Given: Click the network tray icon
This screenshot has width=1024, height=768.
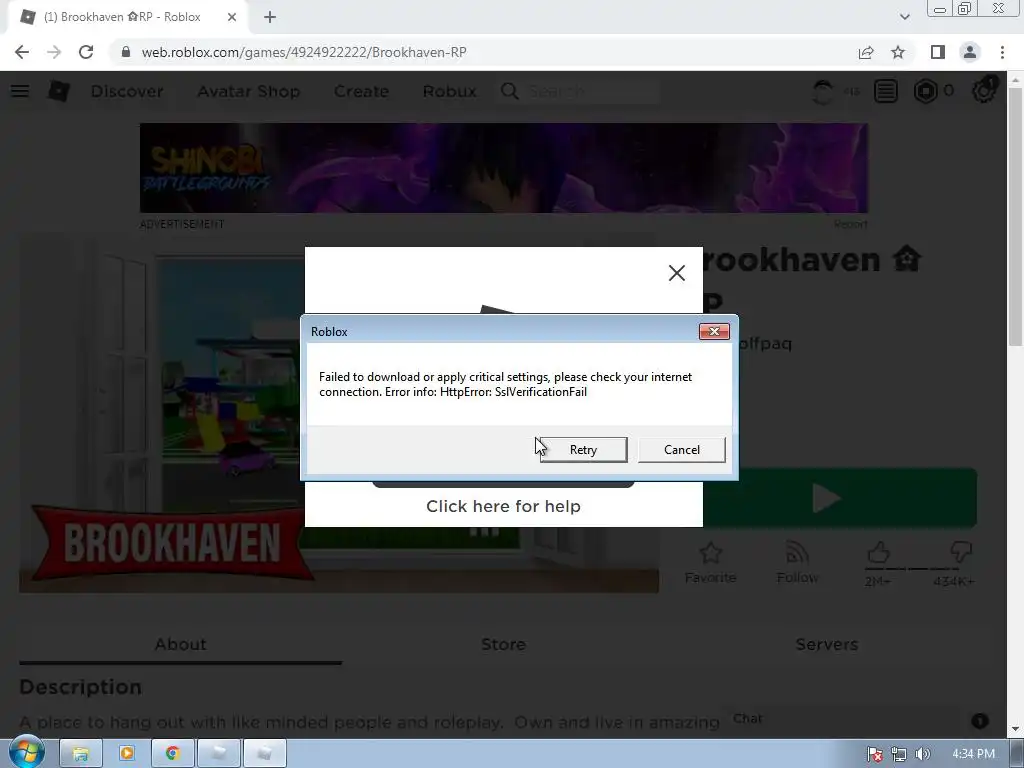Looking at the screenshot, I should pyautogui.click(x=899, y=754).
